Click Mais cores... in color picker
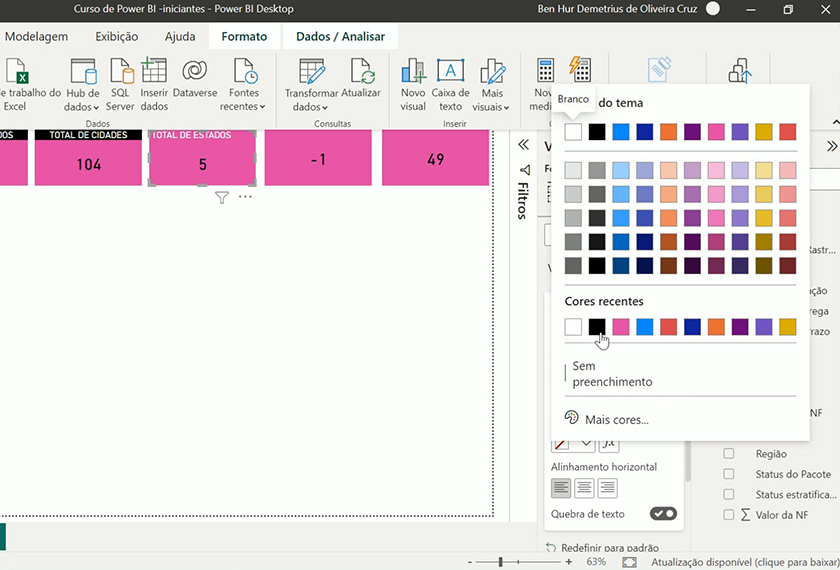Screen dimensions: 840x570 pyautogui.click(x=616, y=420)
